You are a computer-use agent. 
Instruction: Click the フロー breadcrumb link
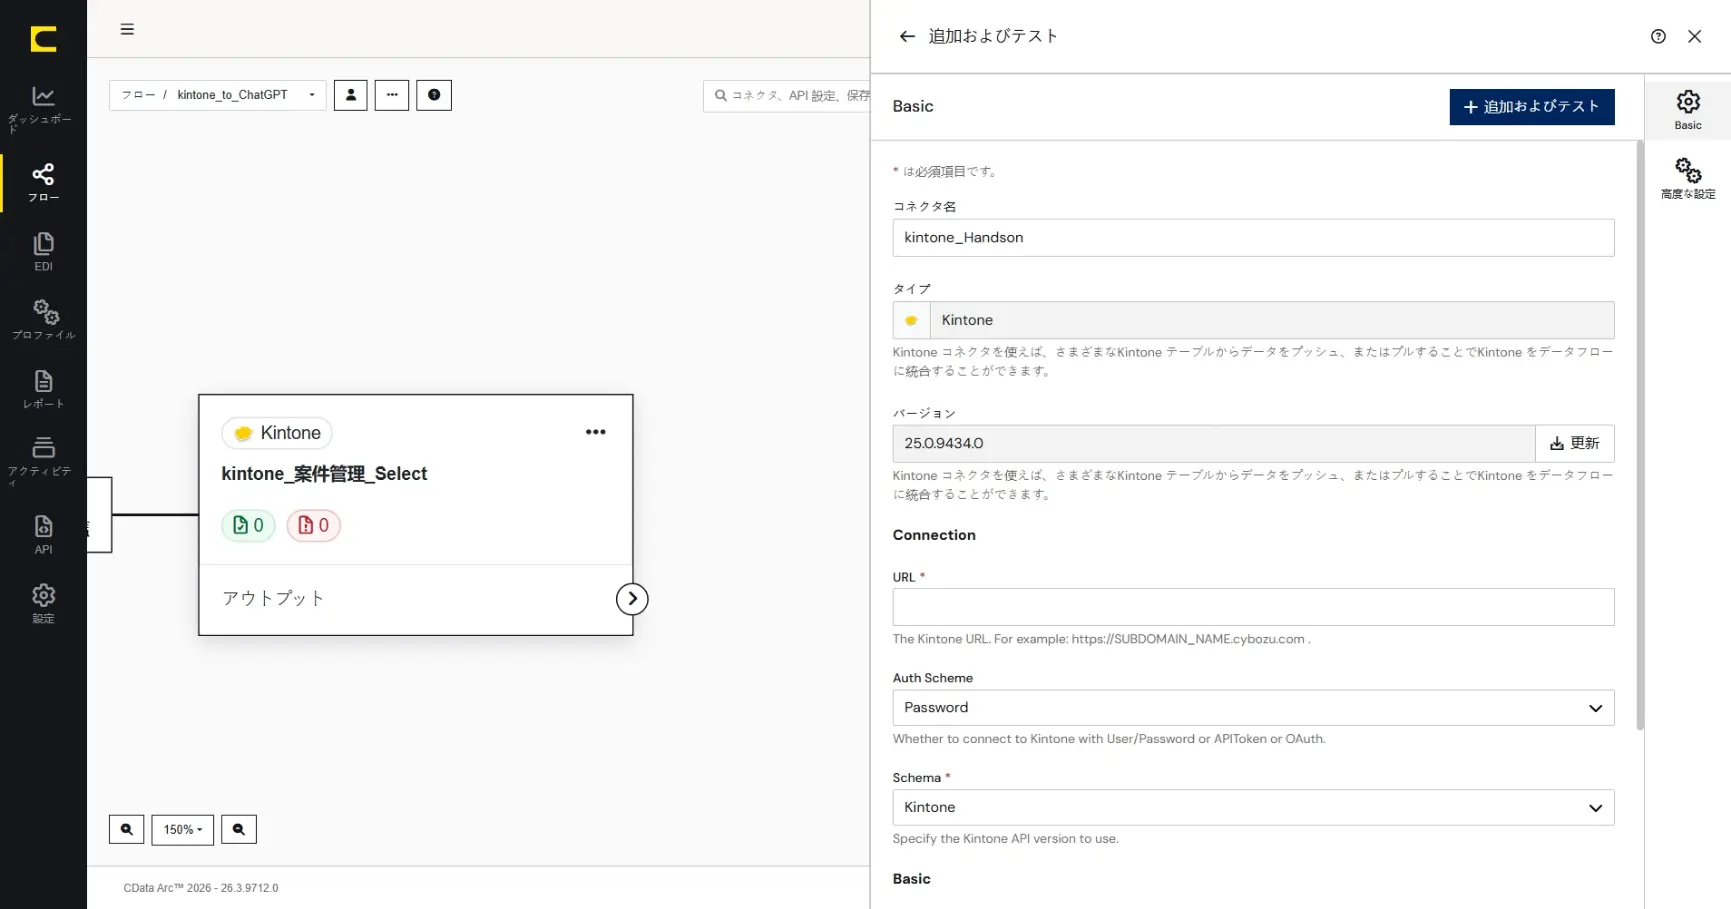[x=138, y=95]
